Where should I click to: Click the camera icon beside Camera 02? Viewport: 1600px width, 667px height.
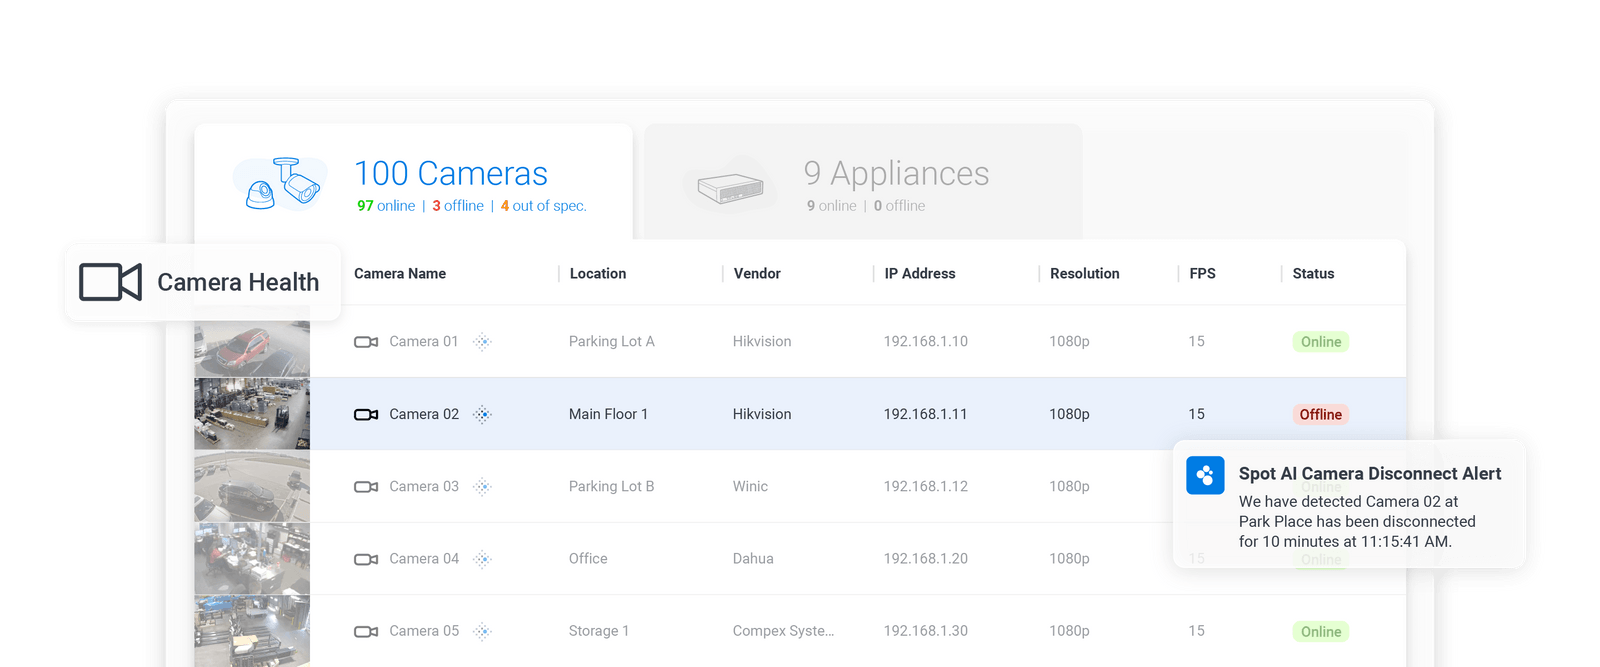coord(366,414)
